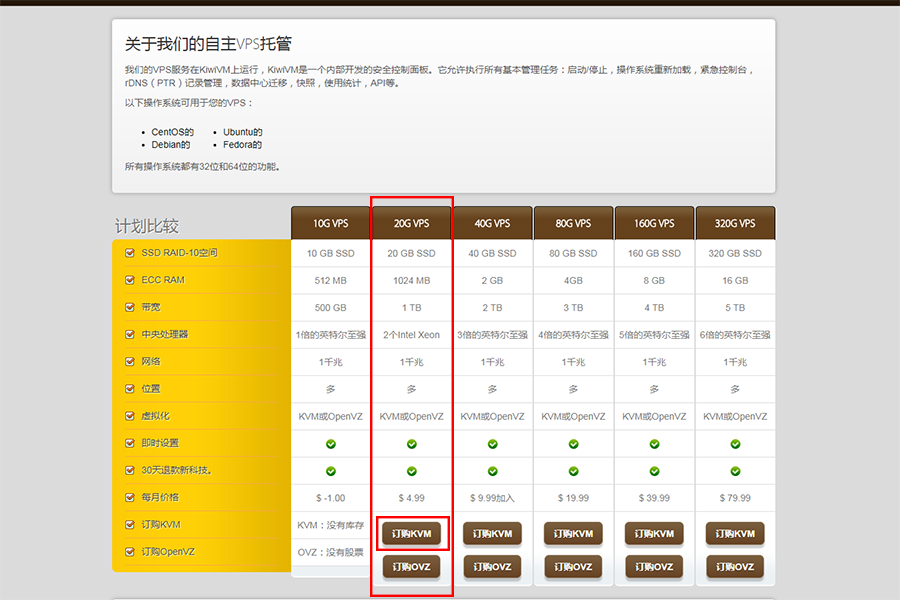Click the 订购OVZ button under 20G VPS
The image size is (900, 600).
click(412, 567)
